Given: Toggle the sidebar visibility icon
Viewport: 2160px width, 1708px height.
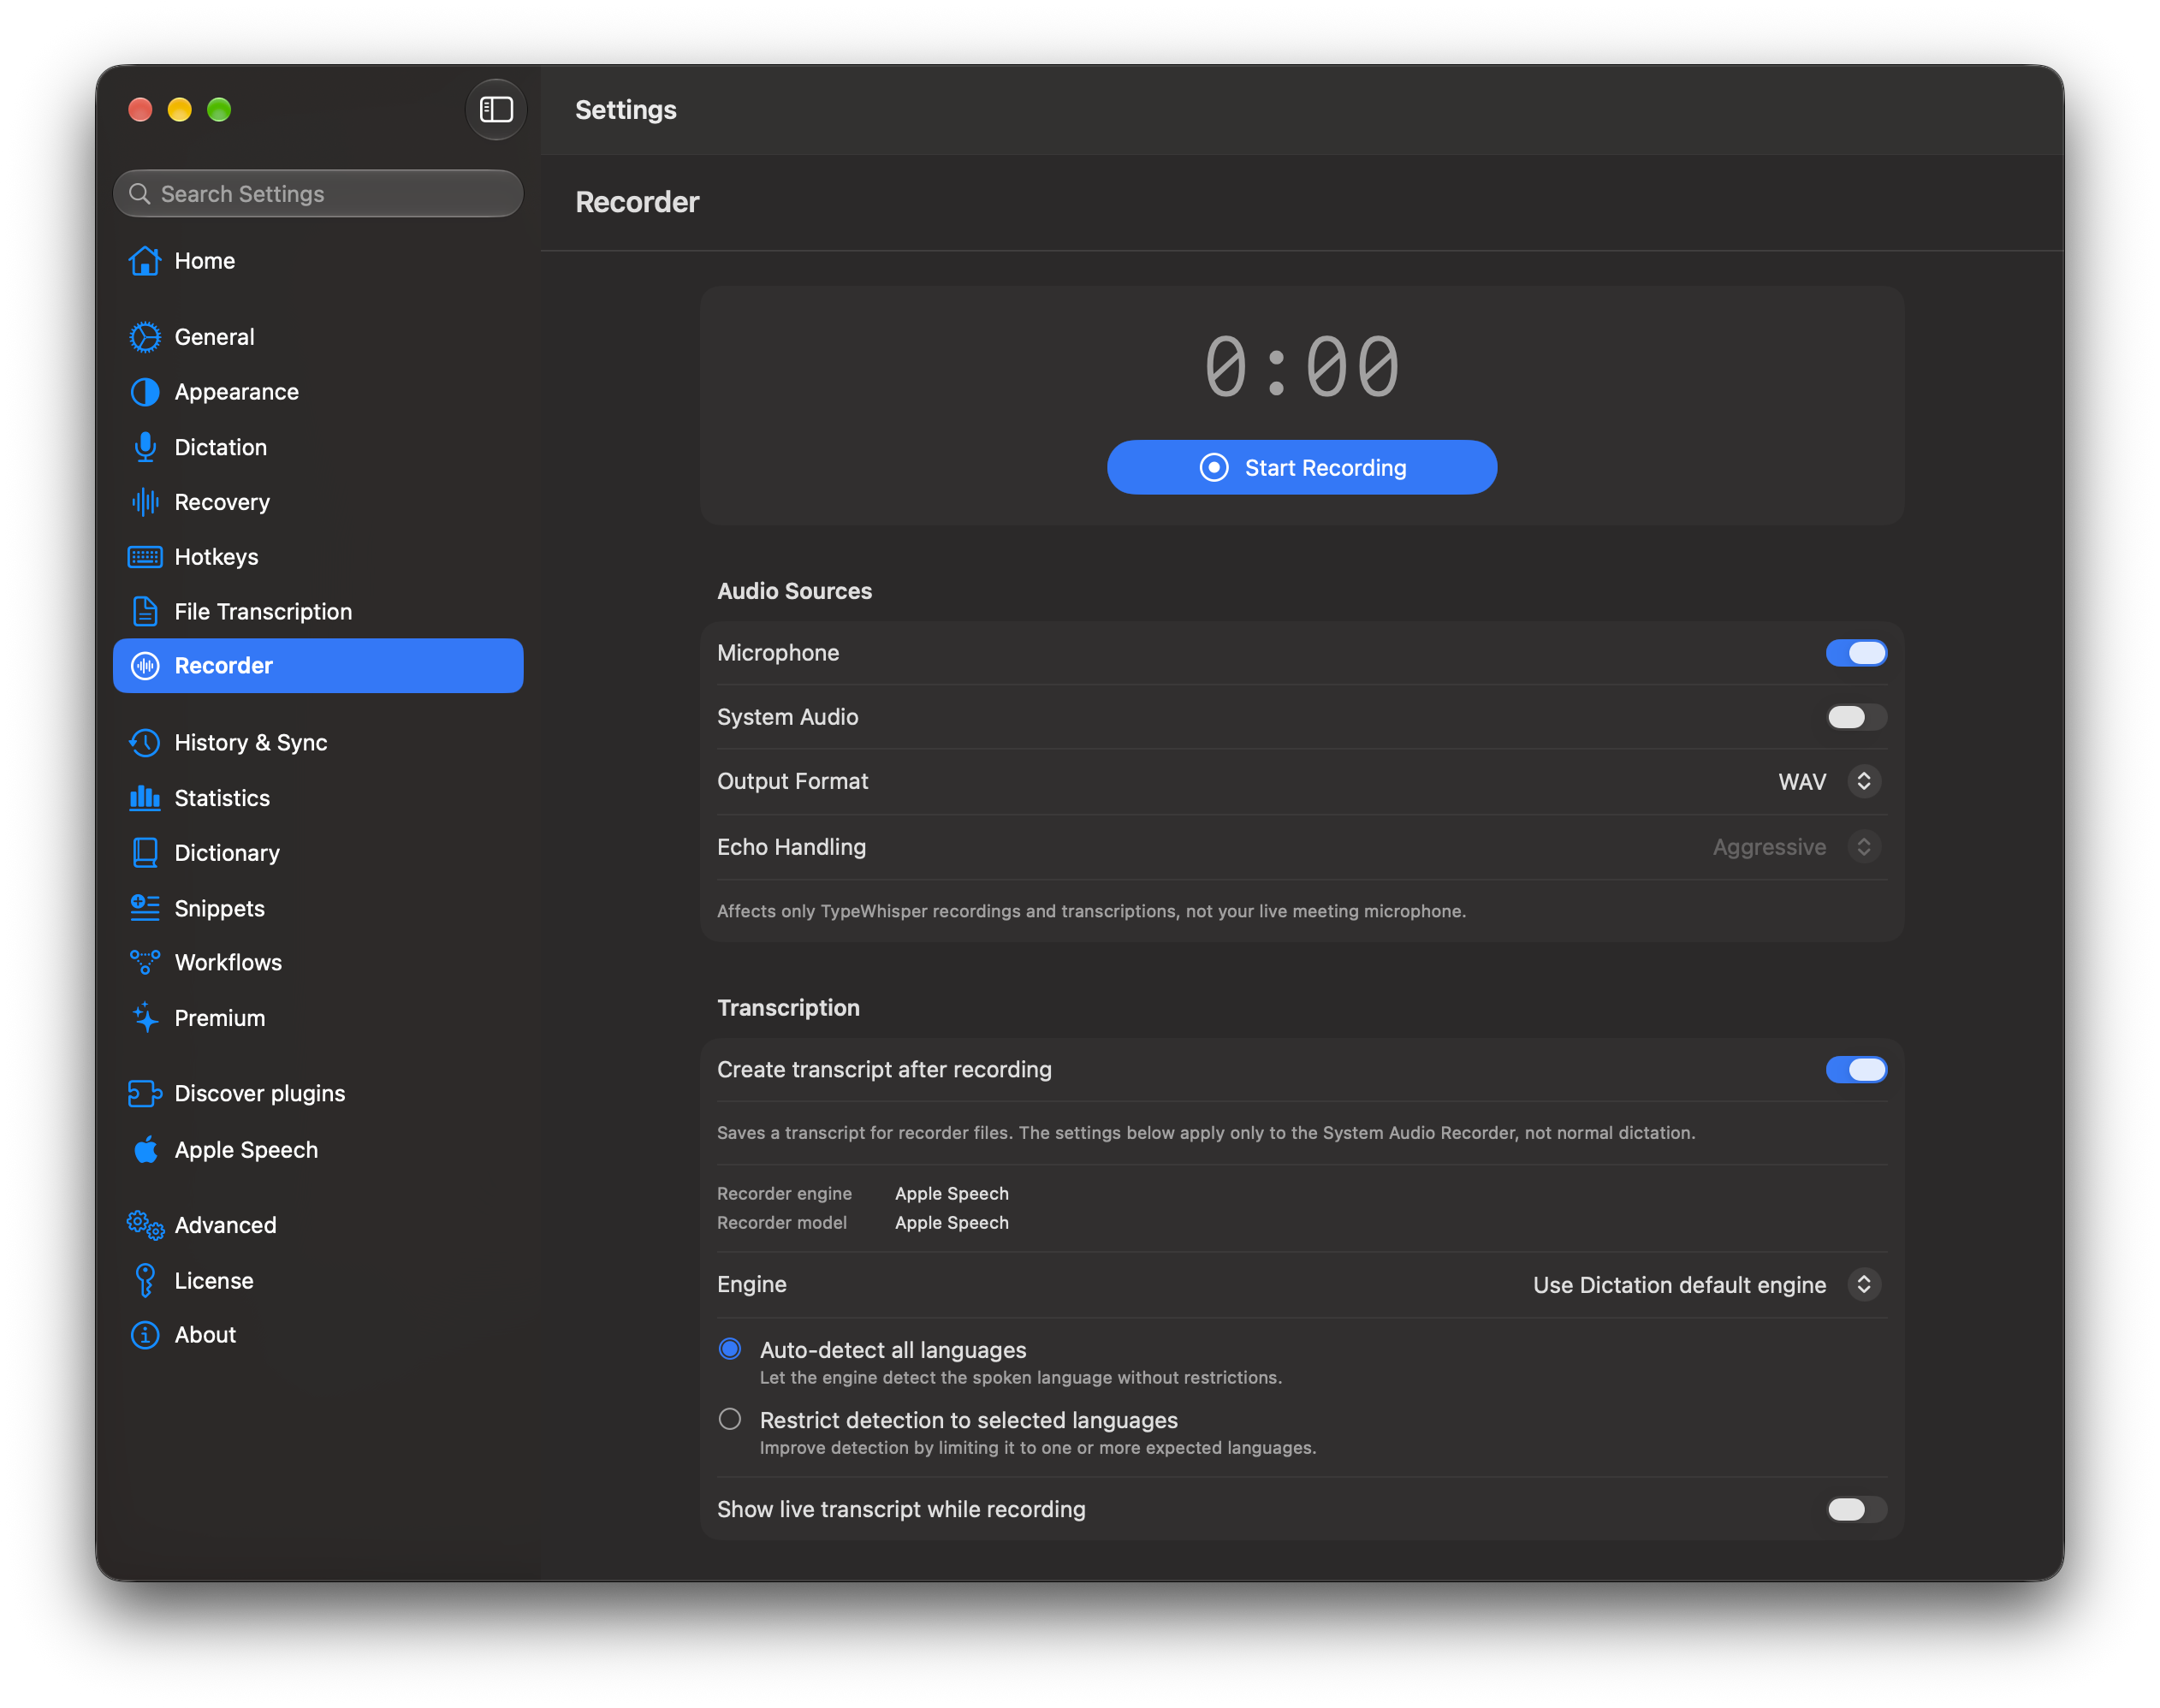Looking at the screenshot, I should (496, 109).
